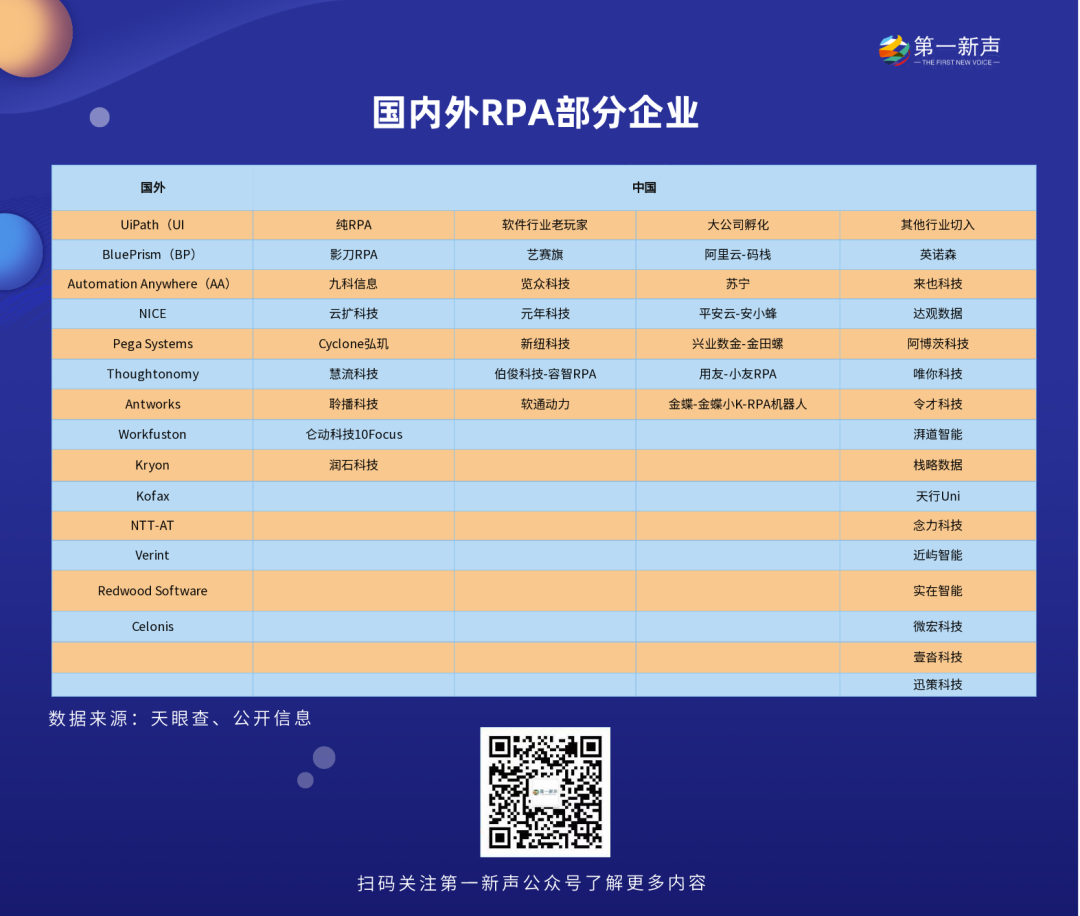Click the 影刀RPA cell
Image resolution: width=1080 pixels, height=916 pixels.
(x=353, y=255)
